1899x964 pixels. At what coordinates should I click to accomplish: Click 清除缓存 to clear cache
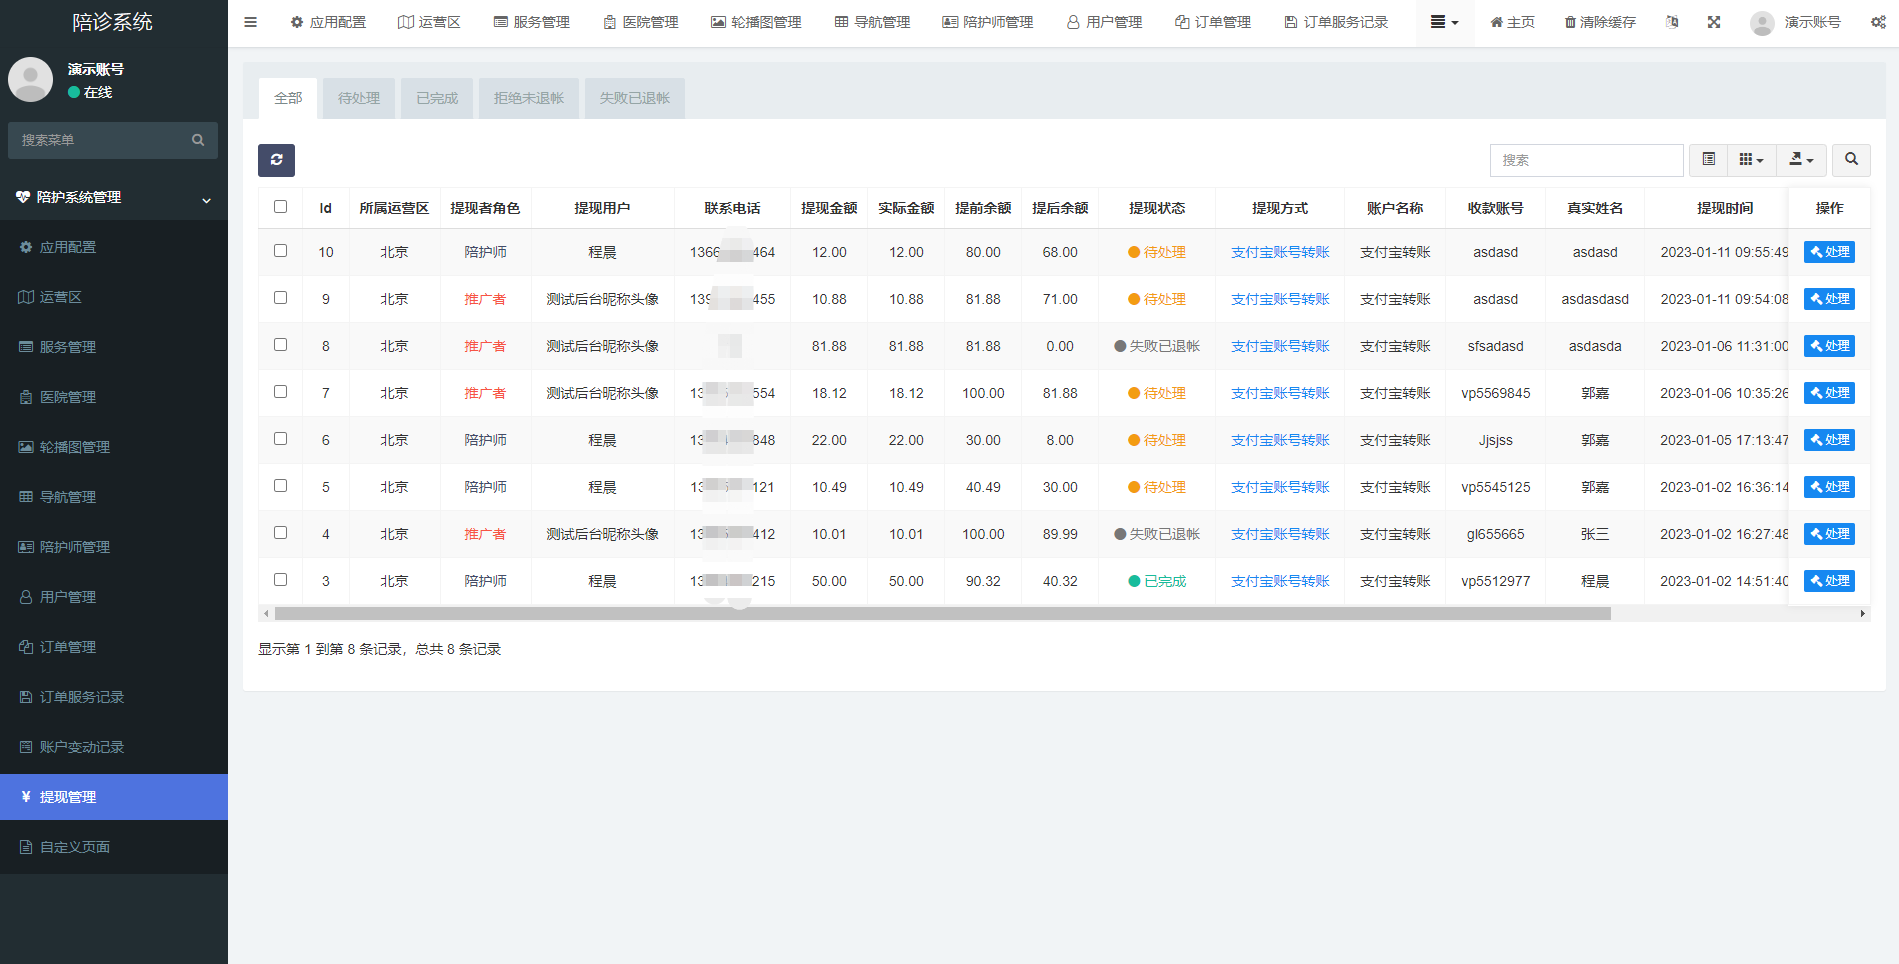pos(1600,22)
